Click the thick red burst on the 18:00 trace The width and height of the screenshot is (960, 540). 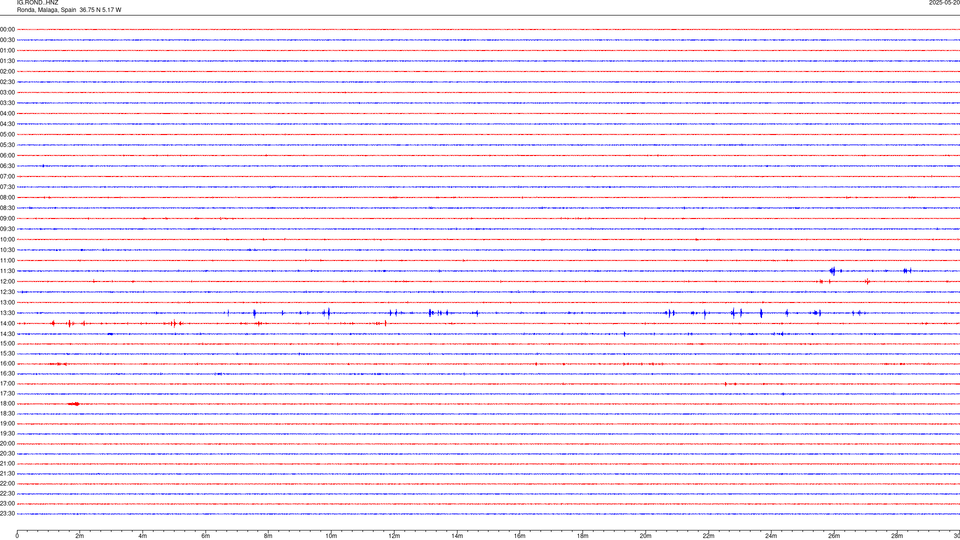74,404
